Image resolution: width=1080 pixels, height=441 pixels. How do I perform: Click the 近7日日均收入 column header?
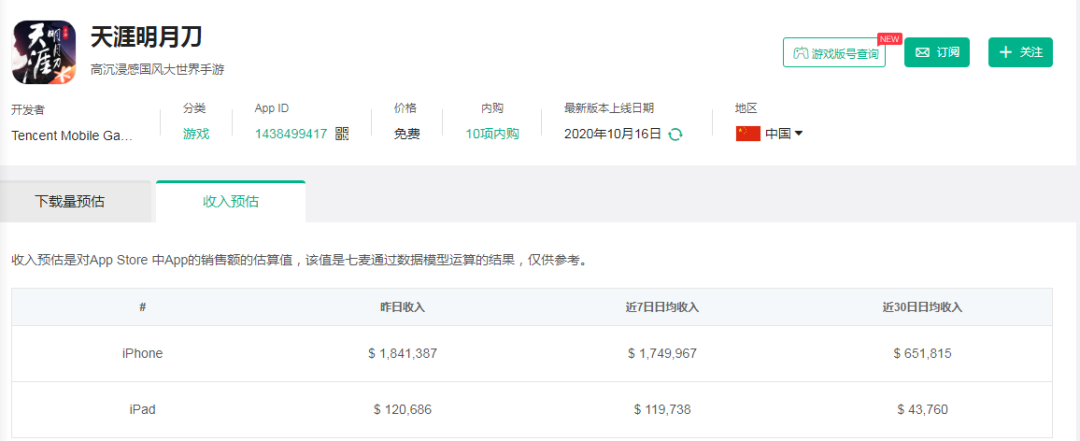662,307
